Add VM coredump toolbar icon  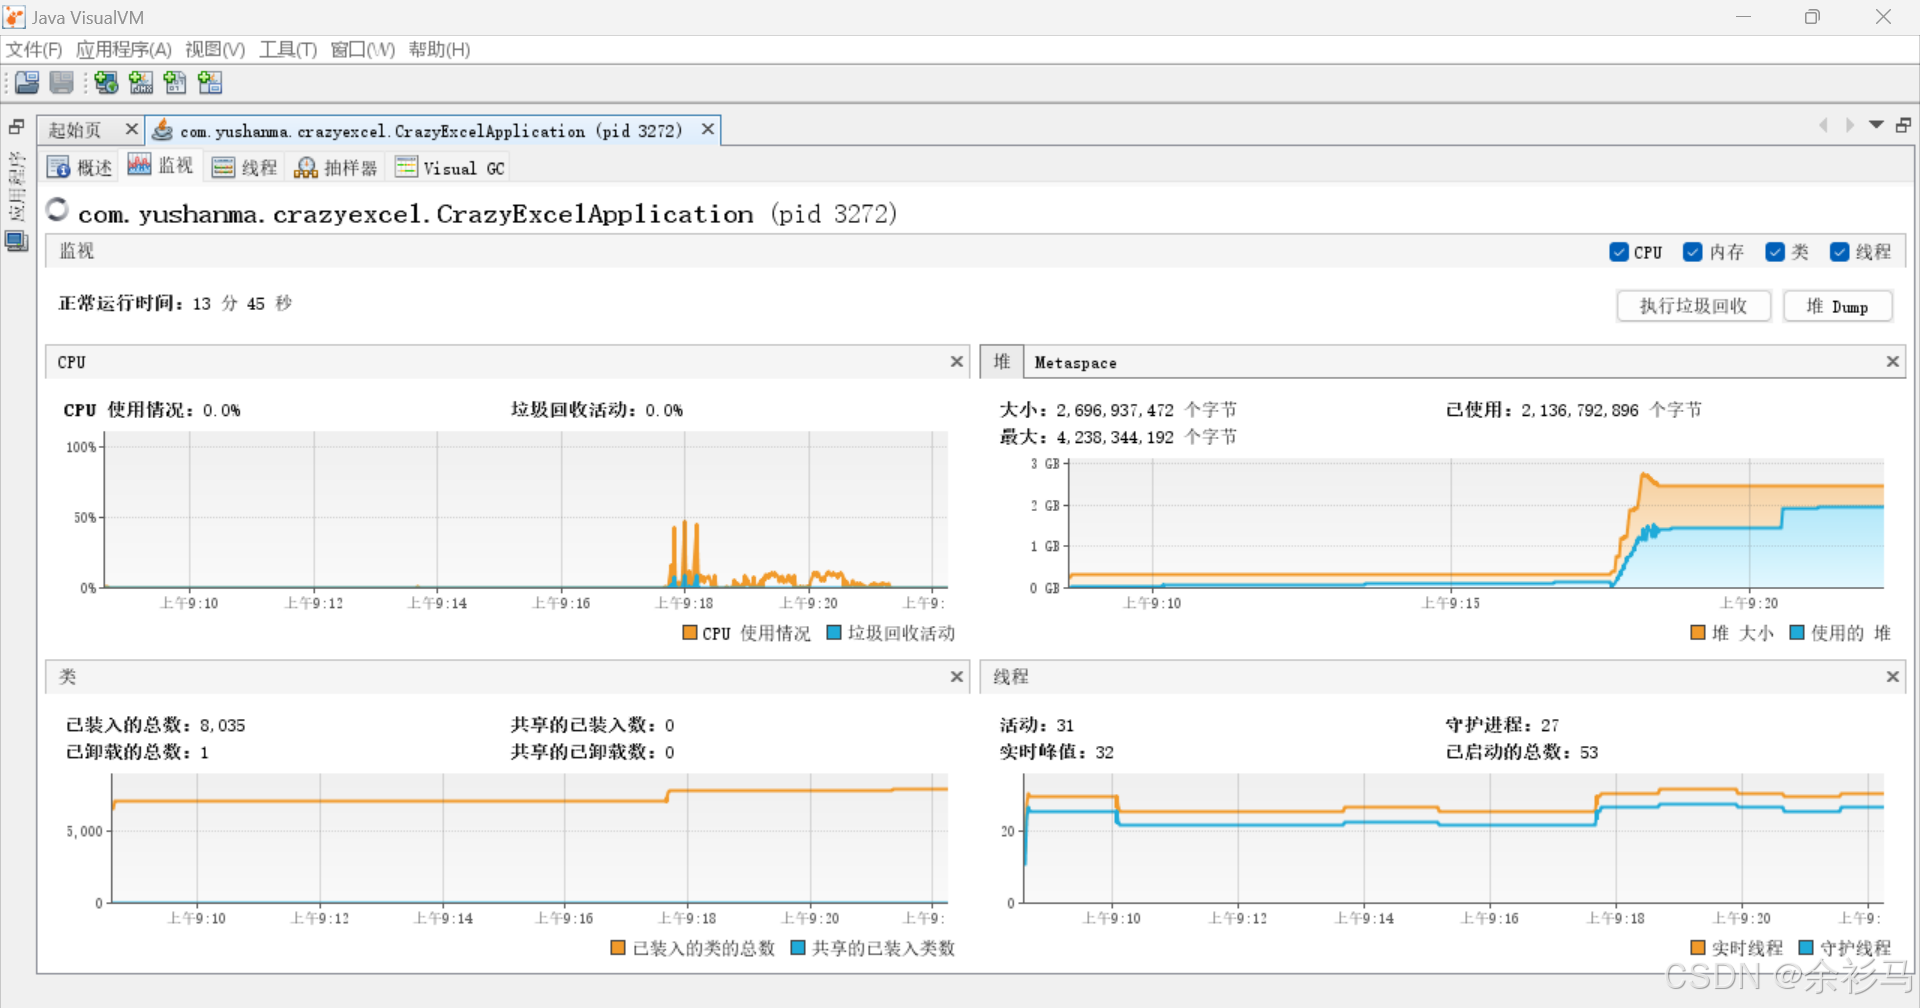tap(175, 83)
